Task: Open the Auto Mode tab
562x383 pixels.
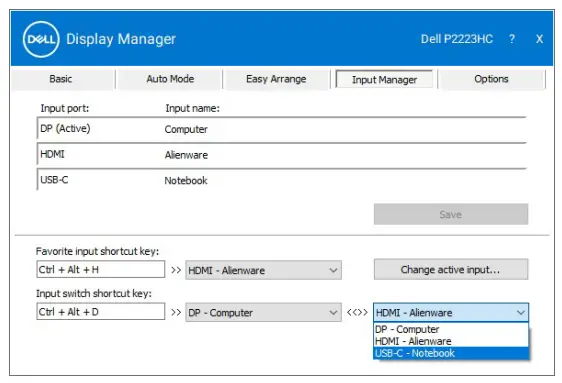Action: 170,79
